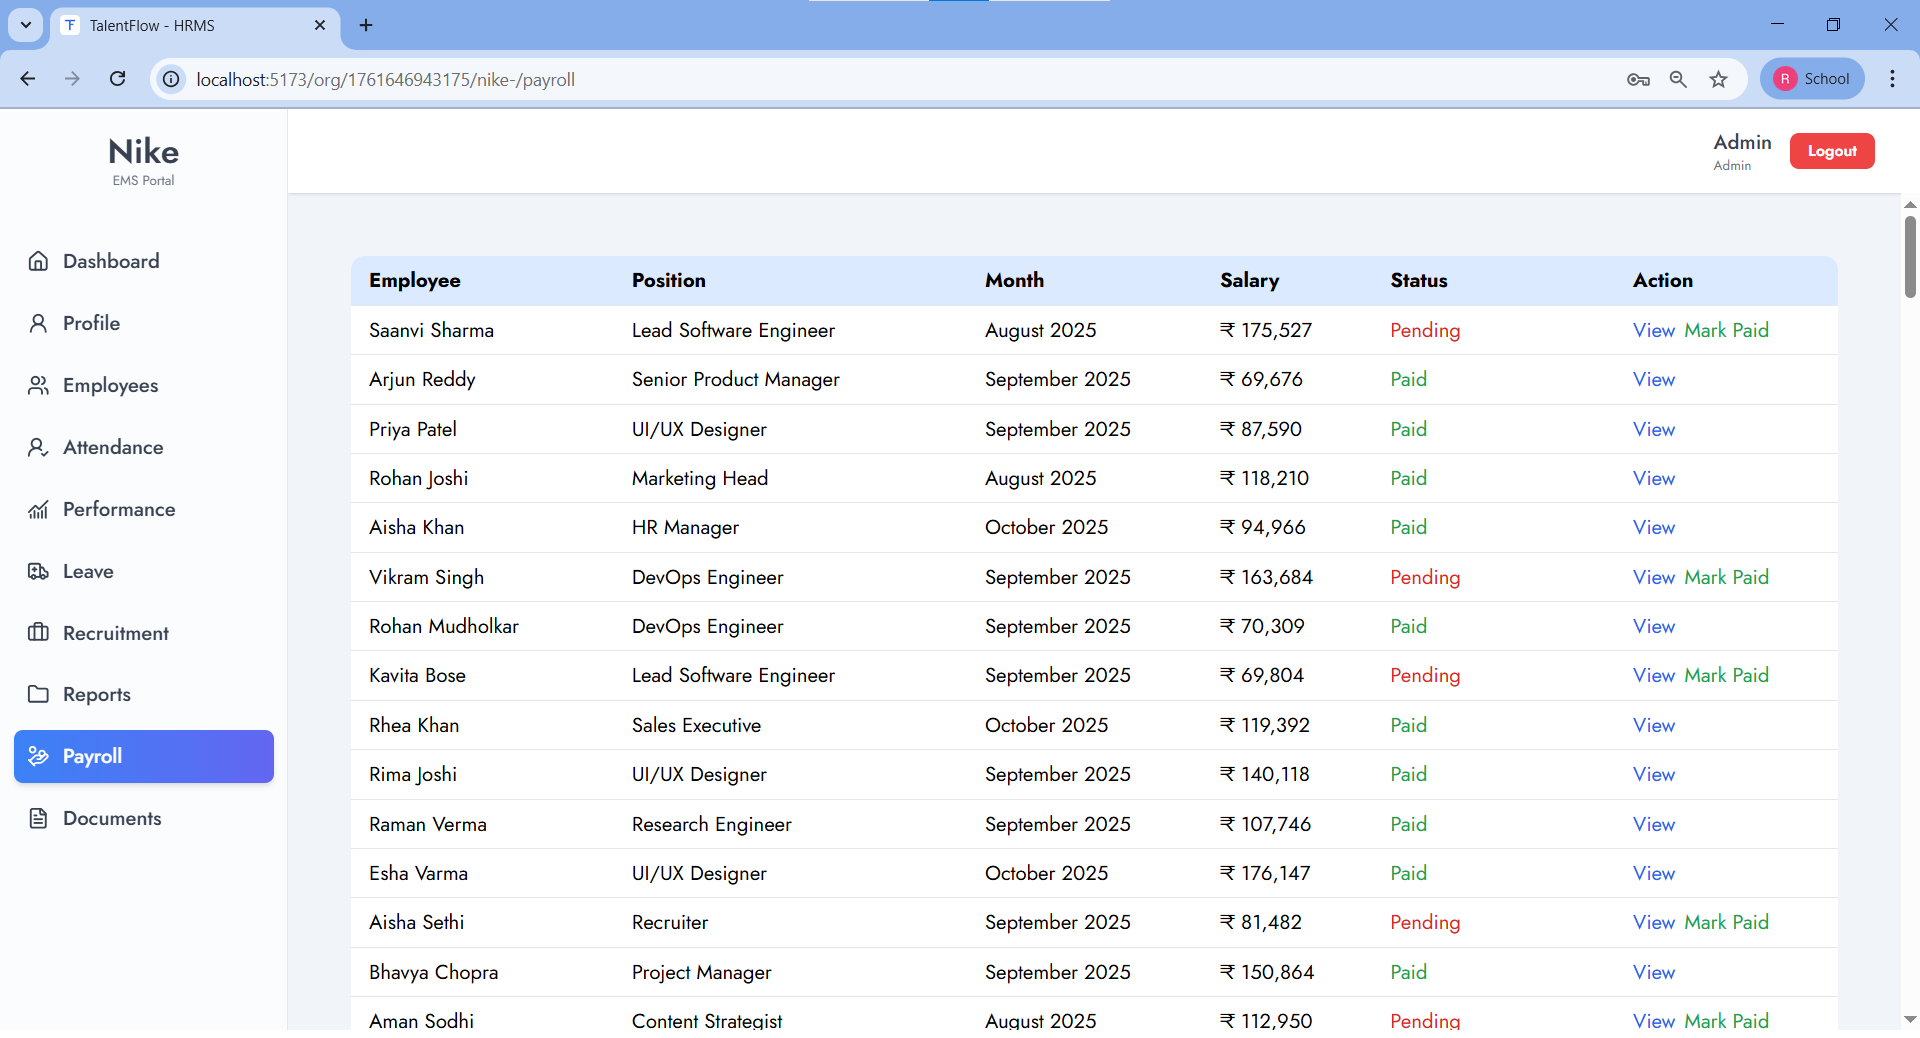Click the Recruitment briefcase icon
1920x1038 pixels.
[x=38, y=633]
